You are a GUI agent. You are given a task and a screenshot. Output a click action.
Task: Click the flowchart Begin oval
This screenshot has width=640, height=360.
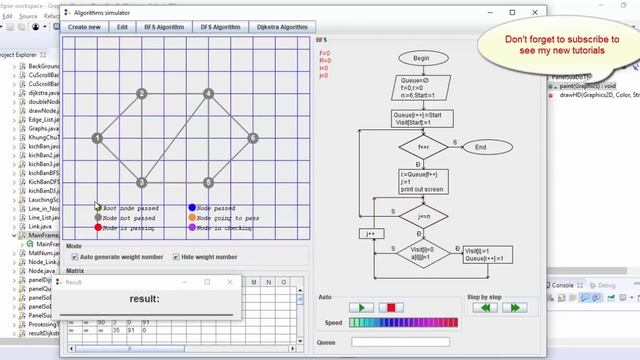(x=423, y=58)
